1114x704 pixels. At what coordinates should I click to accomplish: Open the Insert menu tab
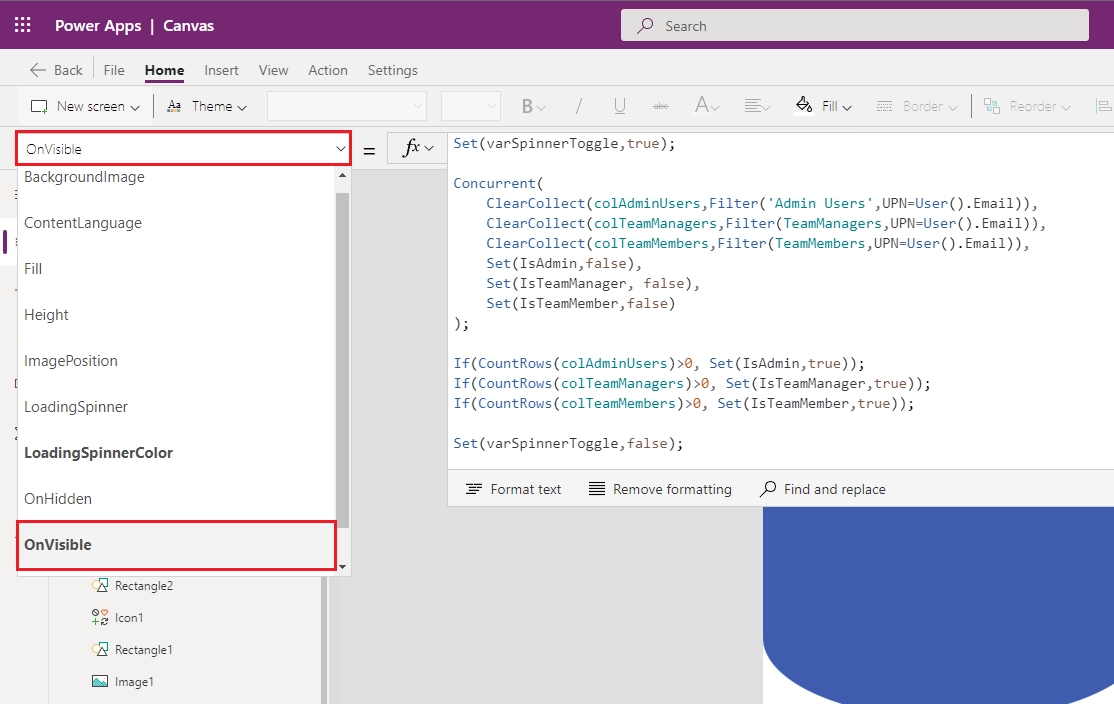[x=221, y=70]
